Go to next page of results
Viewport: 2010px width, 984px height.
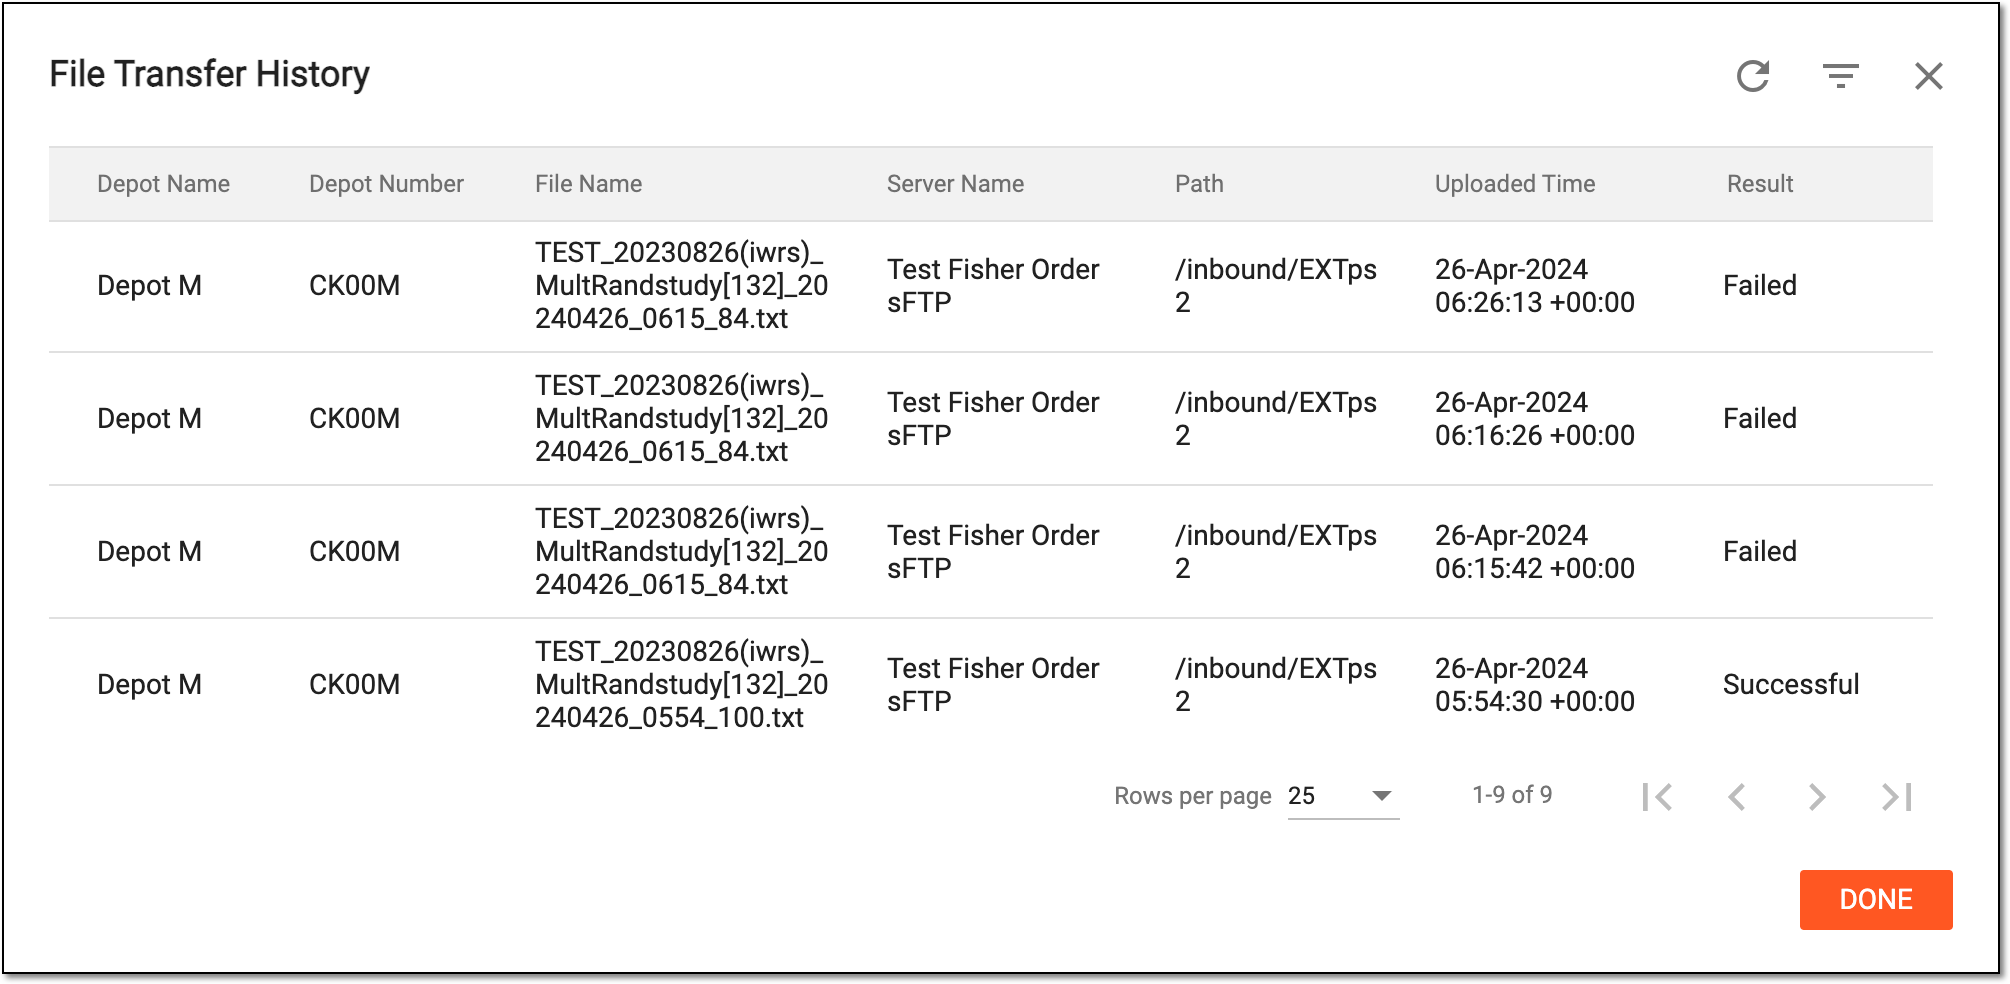(1817, 797)
